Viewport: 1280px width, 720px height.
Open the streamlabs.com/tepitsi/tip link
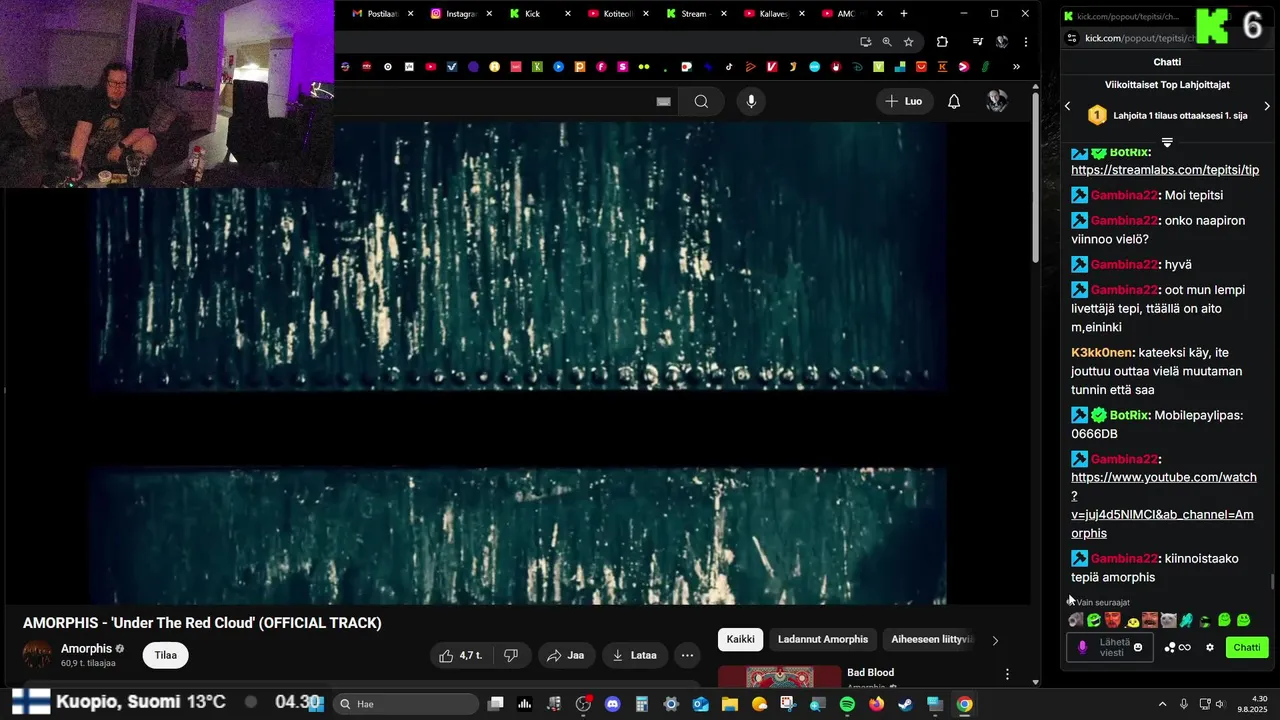[x=1165, y=170]
